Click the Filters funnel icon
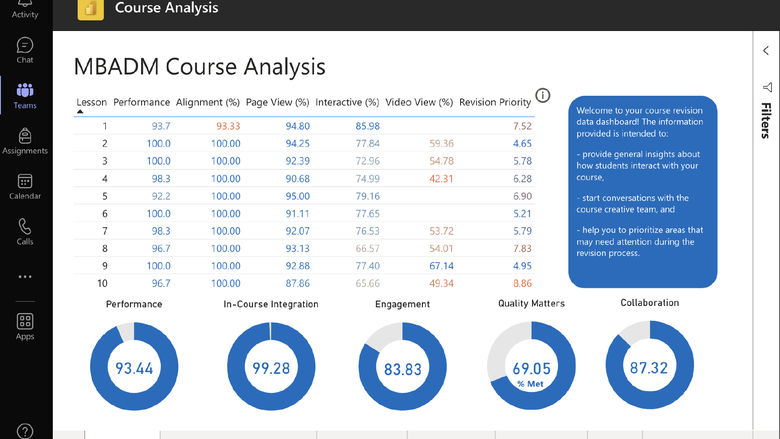The image size is (780, 439). (767, 88)
